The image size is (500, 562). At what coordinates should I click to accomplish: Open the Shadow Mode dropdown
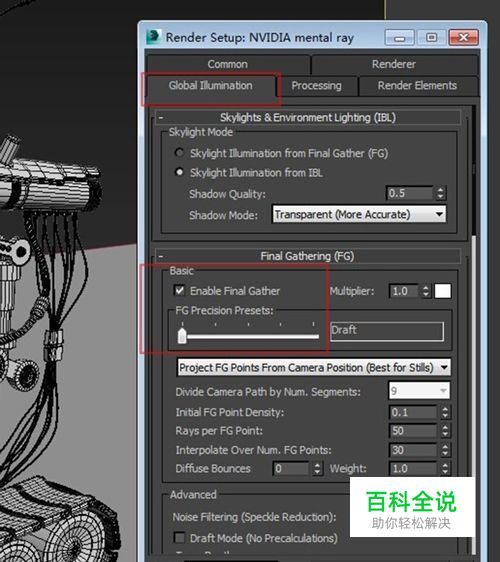click(x=359, y=214)
